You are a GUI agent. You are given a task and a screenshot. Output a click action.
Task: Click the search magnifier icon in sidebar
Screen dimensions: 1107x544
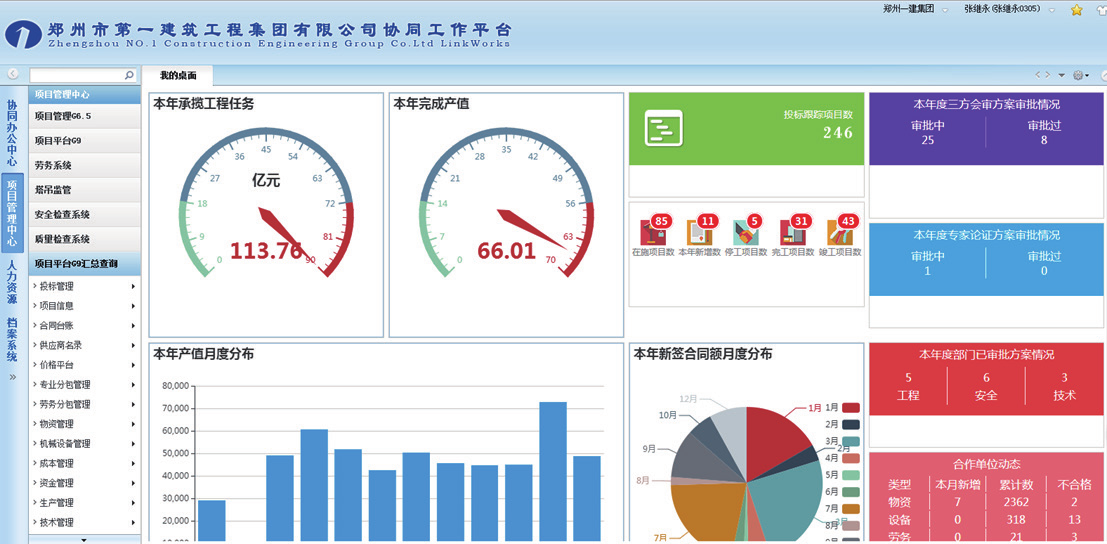pos(129,75)
